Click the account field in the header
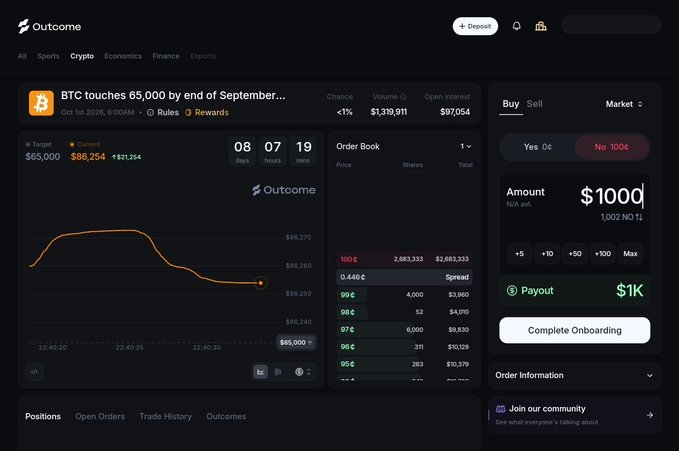Viewport: 679px width, 451px height. 611,25
